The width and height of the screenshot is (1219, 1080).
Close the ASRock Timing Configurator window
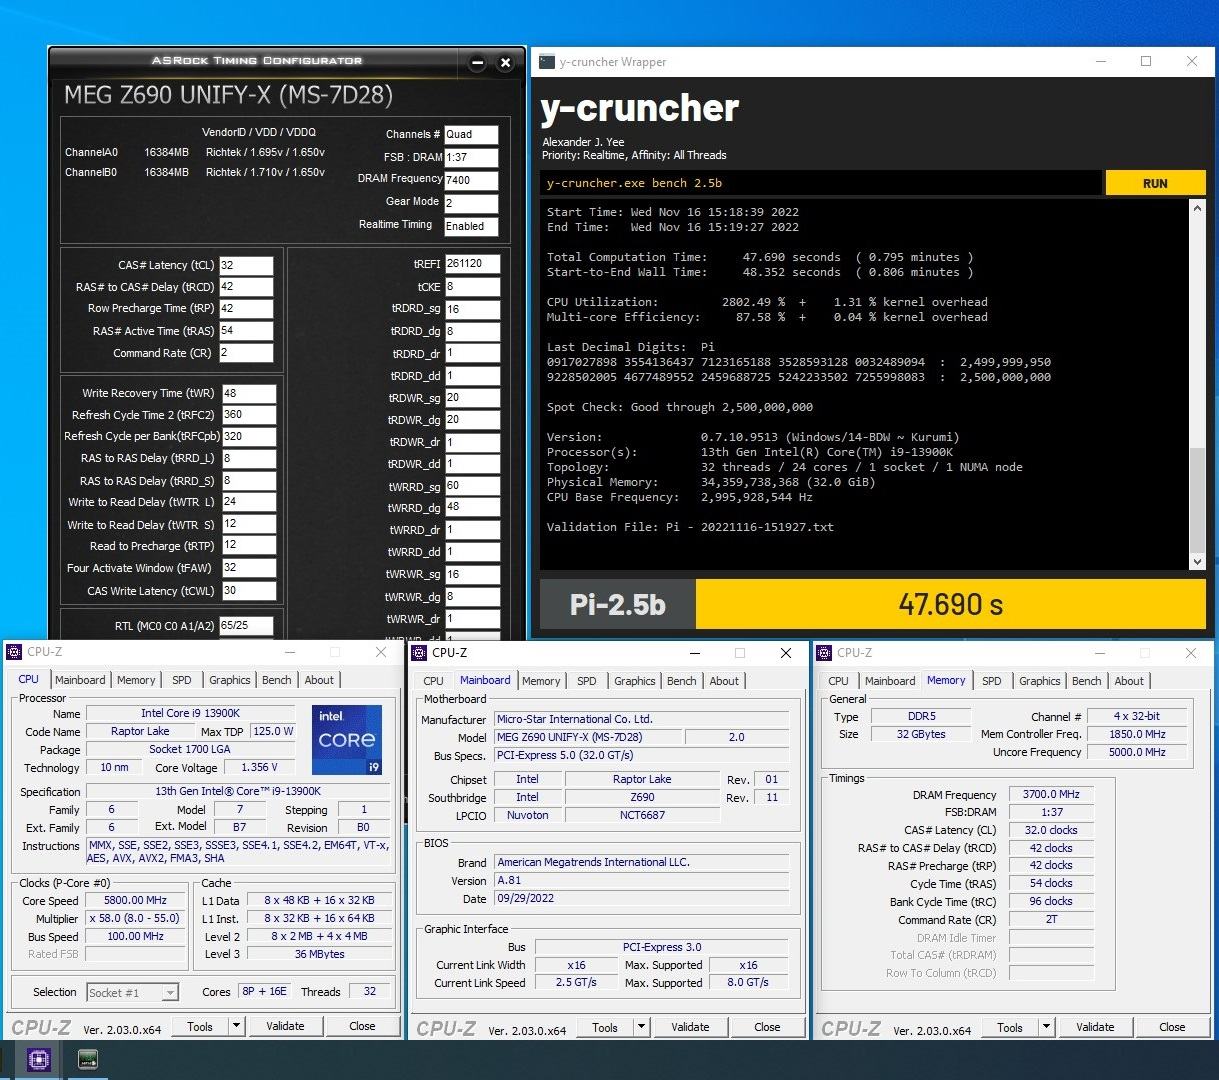[505, 62]
